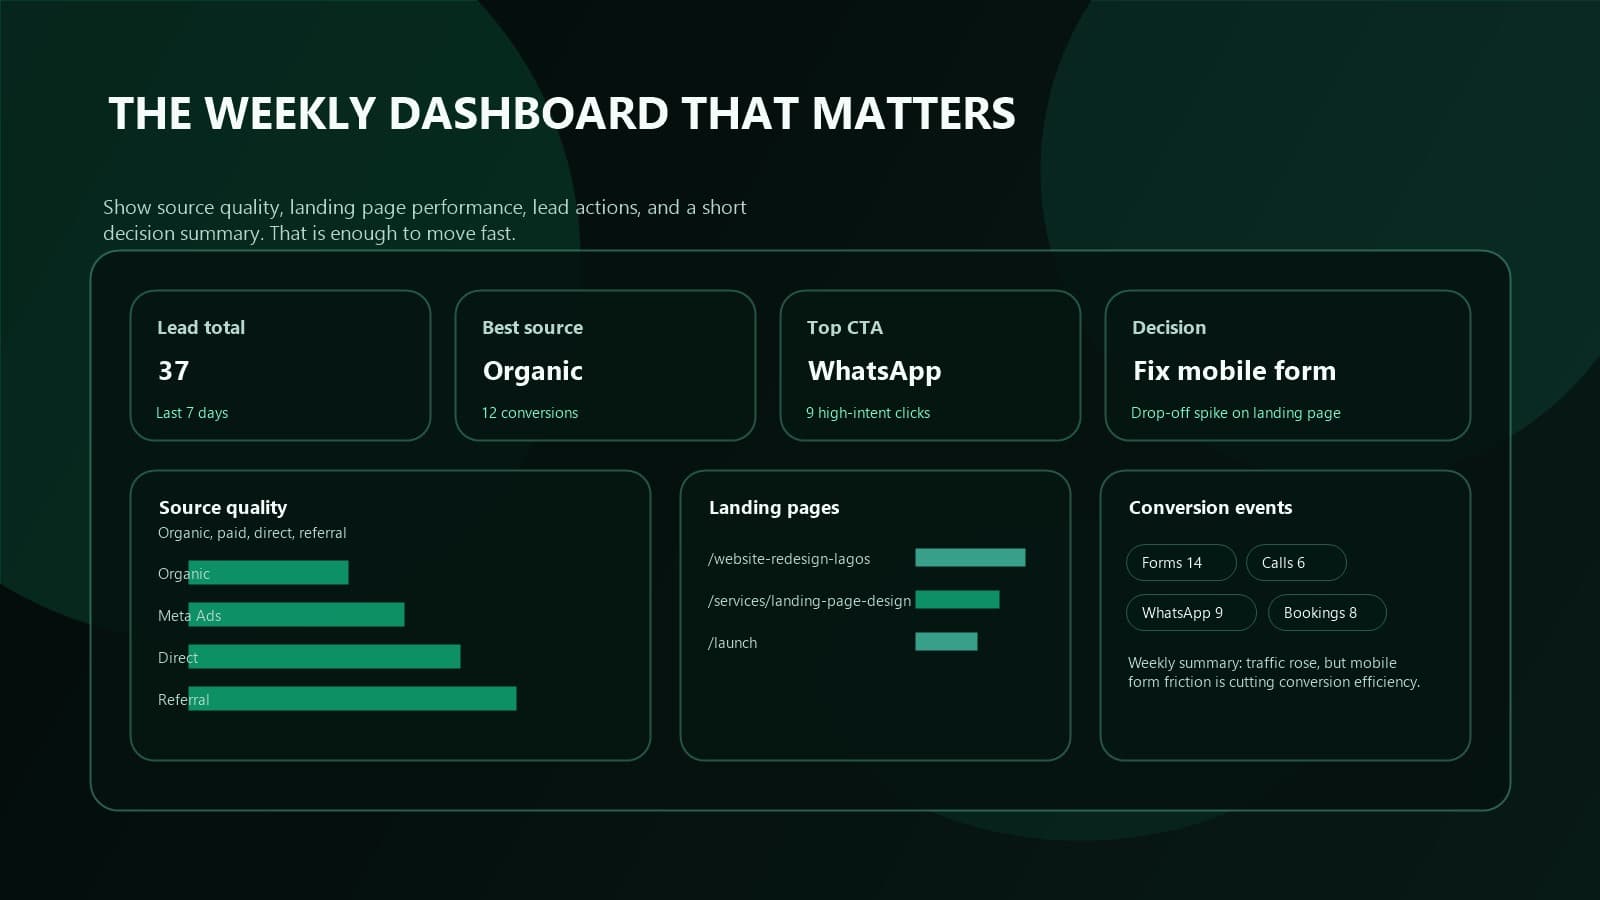Image resolution: width=1600 pixels, height=900 pixels.
Task: Click the Decision Fix mobile form card
Action: [x=1288, y=365]
